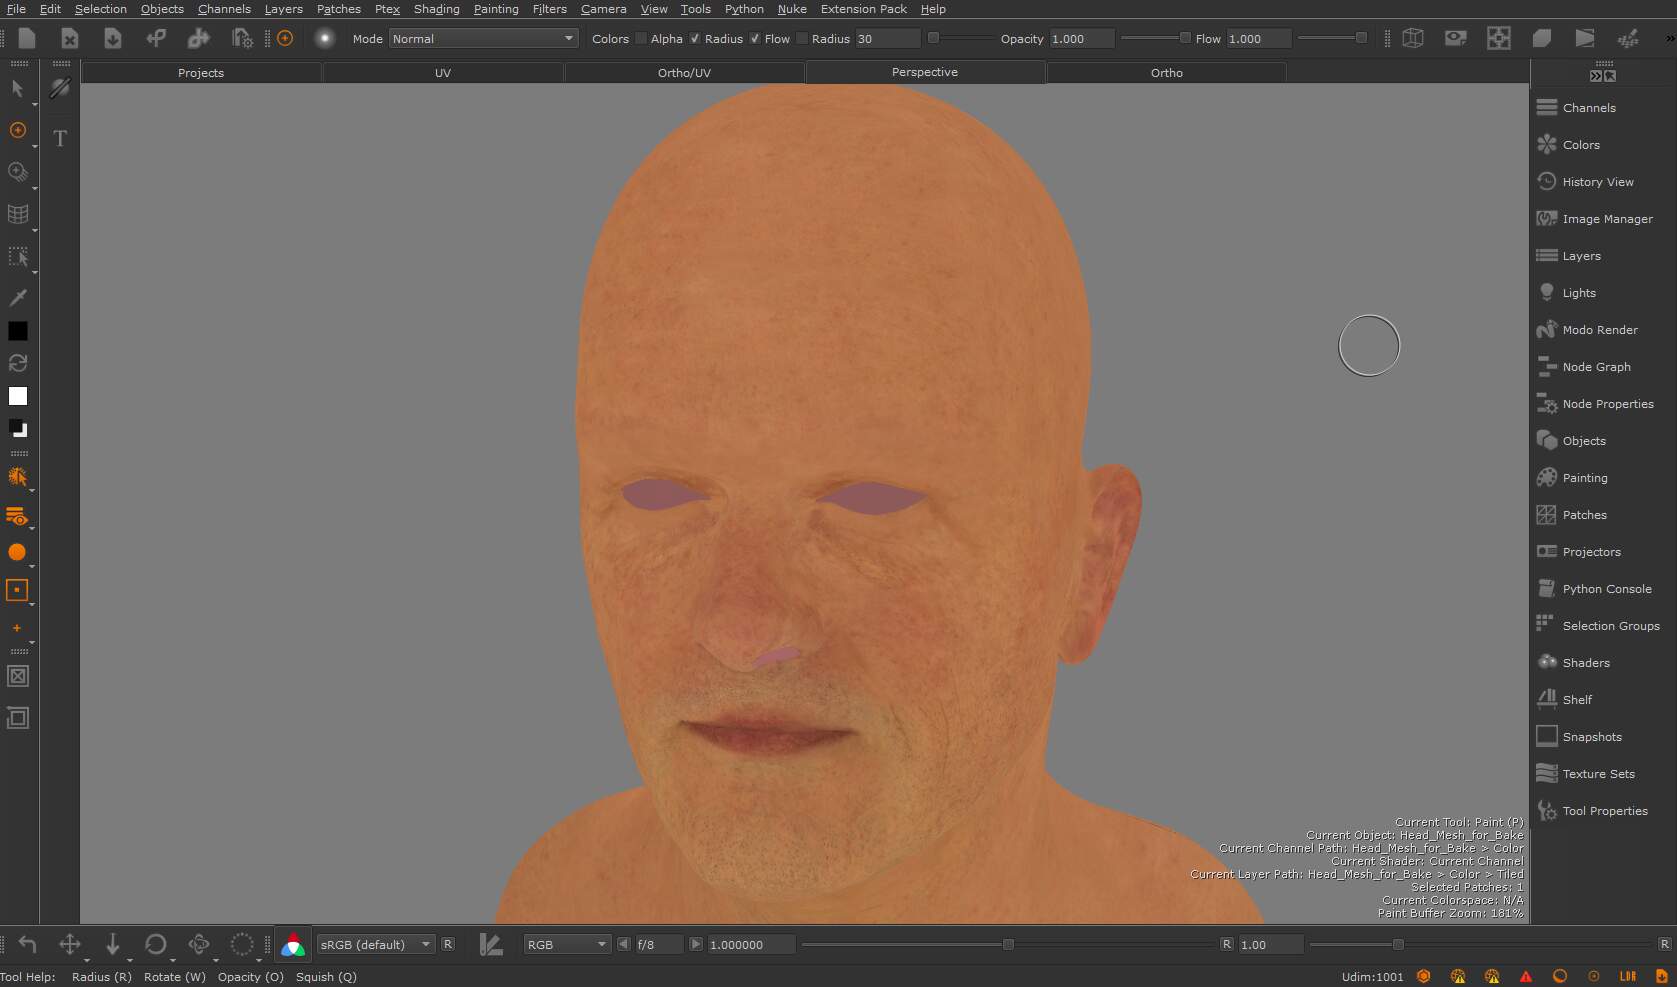This screenshot has width=1677, height=987.
Task: Click the R reset button before the 1.00 field
Action: pyautogui.click(x=1227, y=944)
